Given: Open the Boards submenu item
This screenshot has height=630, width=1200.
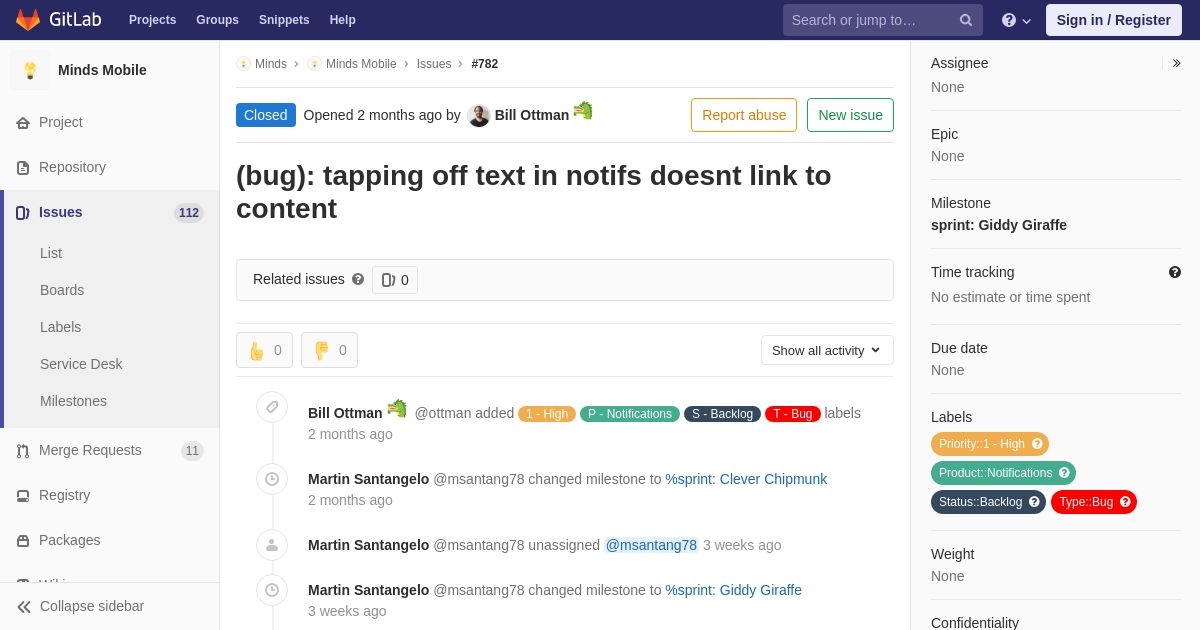Looking at the screenshot, I should tap(62, 290).
